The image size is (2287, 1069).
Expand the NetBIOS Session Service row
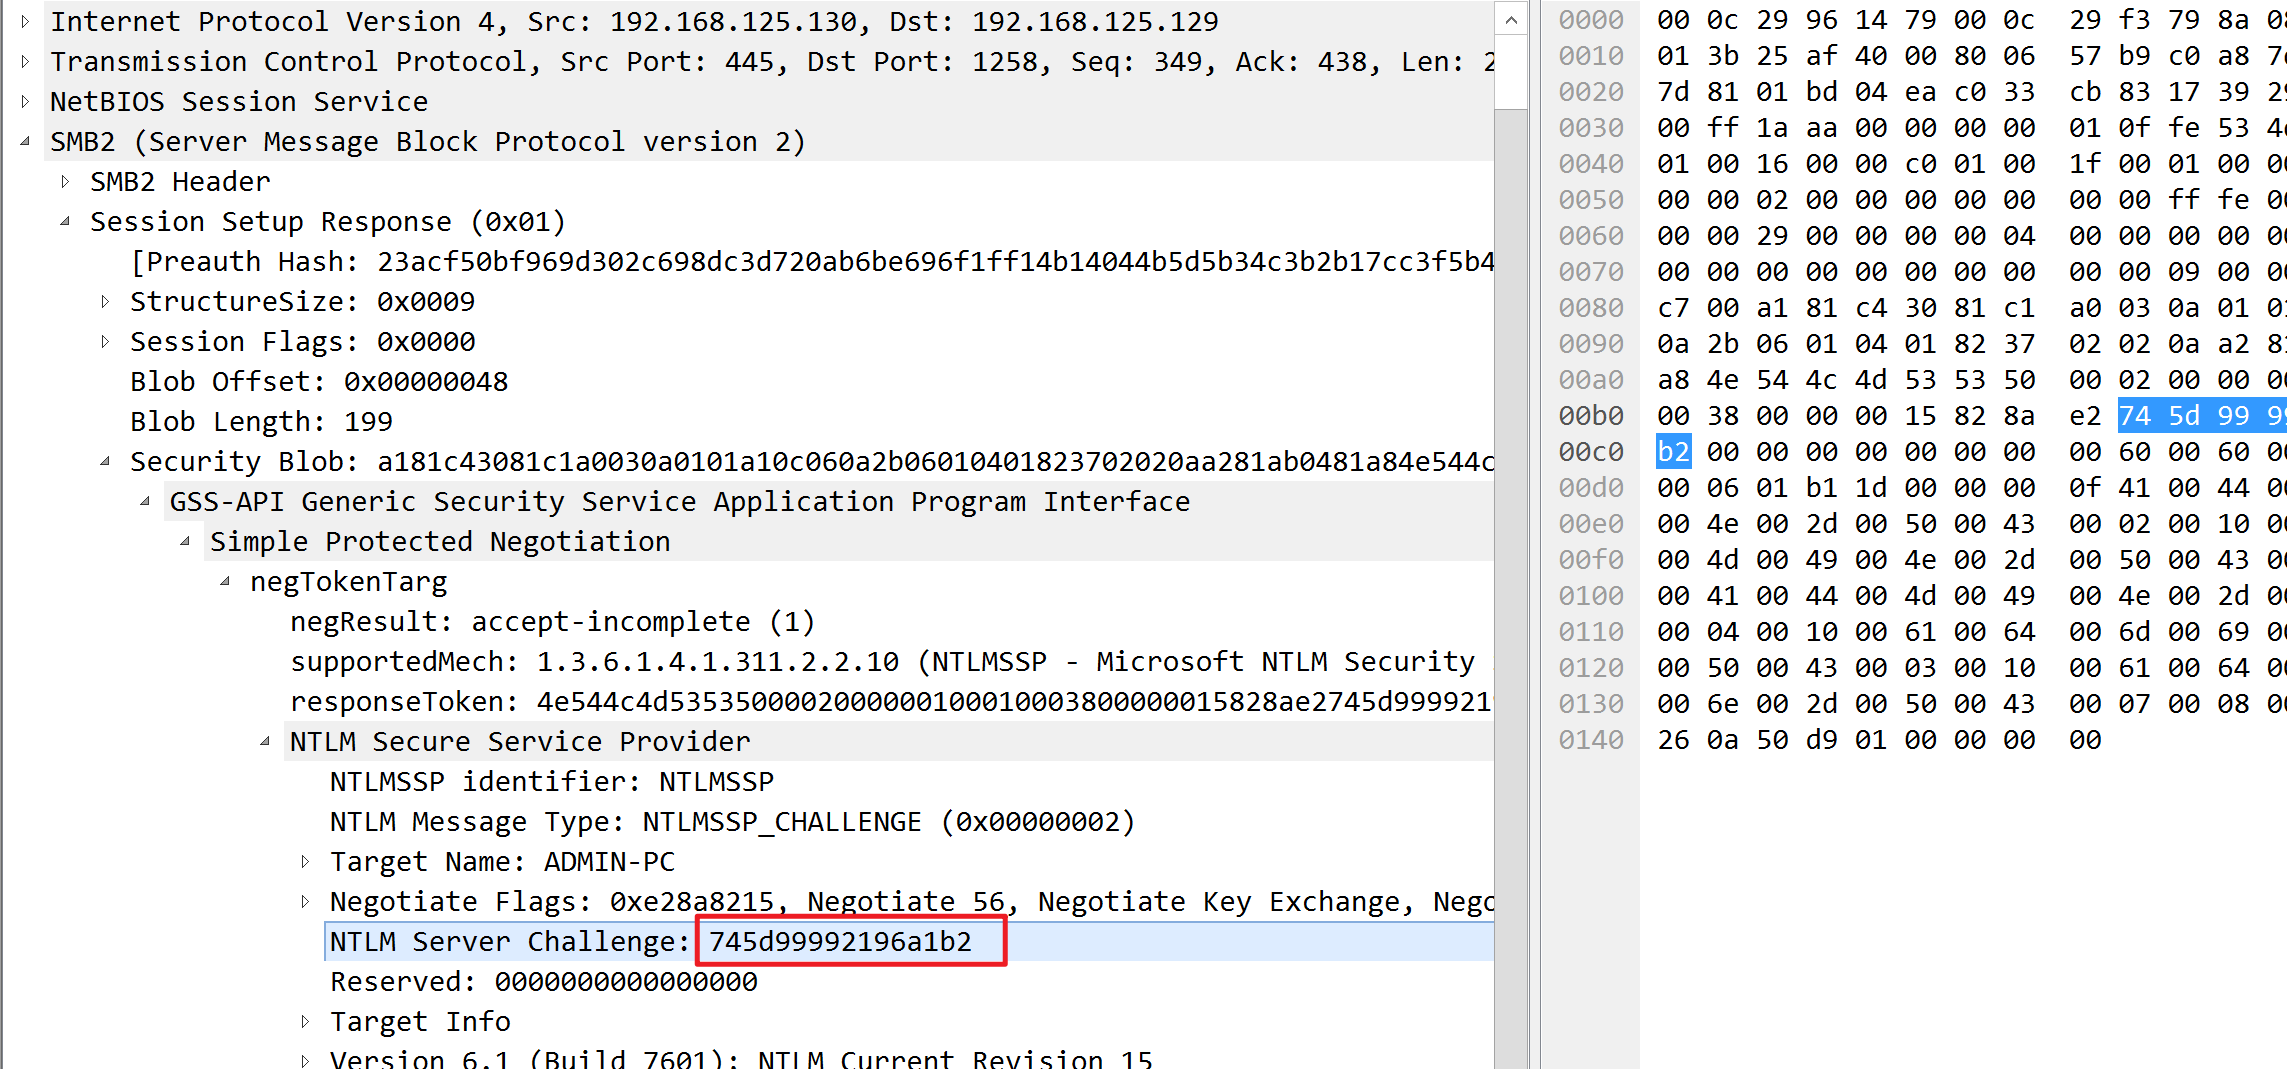pos(26,101)
